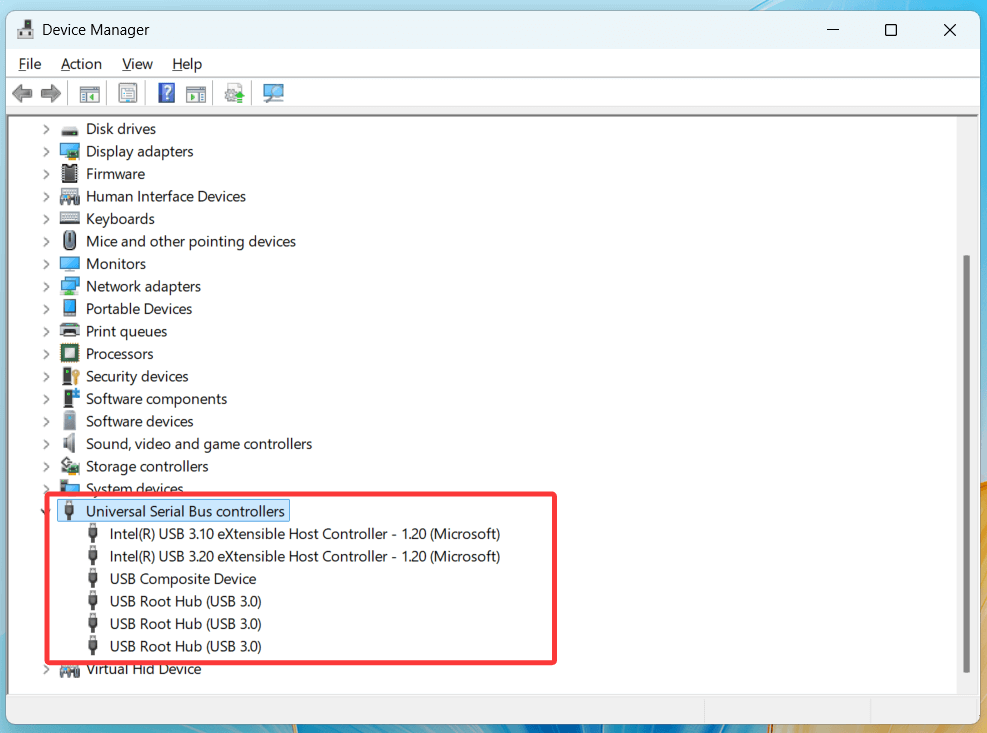
Task: Click the Back navigation arrow icon
Action: coord(22,92)
